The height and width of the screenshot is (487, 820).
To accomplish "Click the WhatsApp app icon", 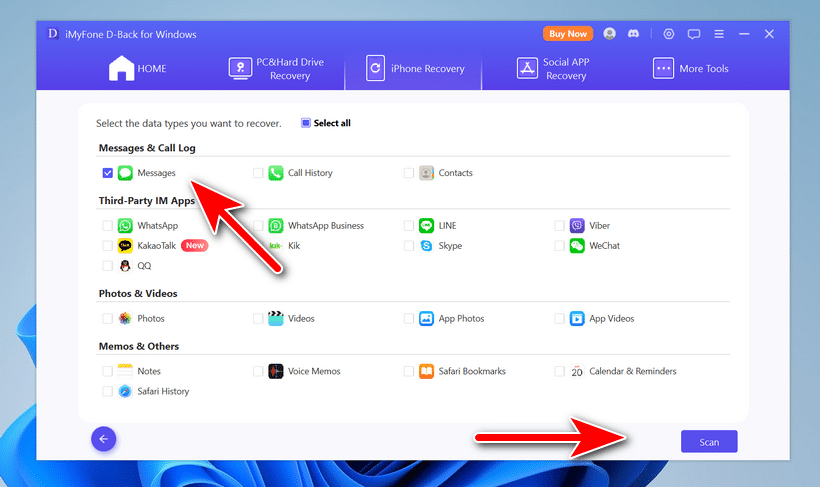I will [125, 226].
